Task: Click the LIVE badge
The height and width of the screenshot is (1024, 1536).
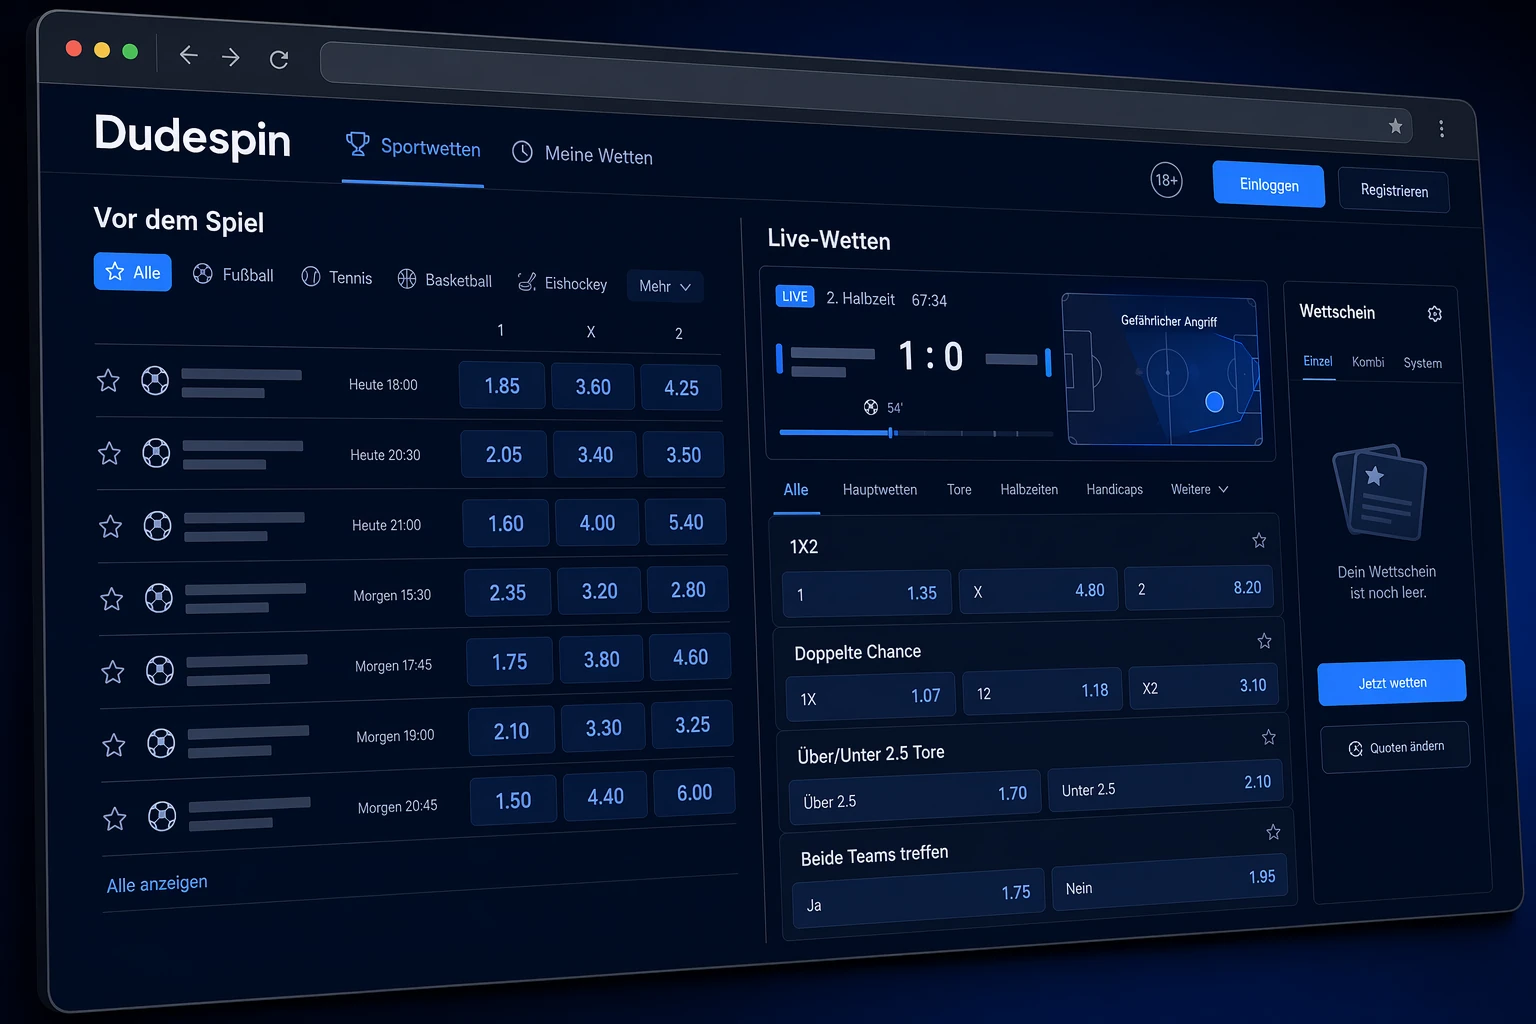Action: pos(795,296)
